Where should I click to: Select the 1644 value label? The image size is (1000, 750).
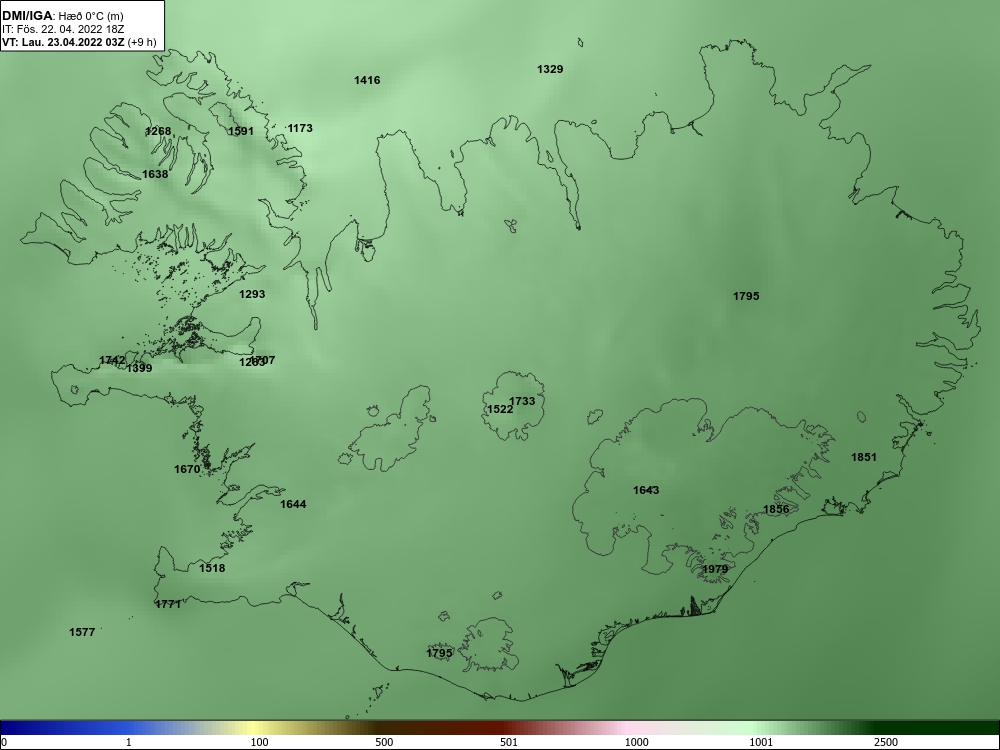tap(293, 504)
